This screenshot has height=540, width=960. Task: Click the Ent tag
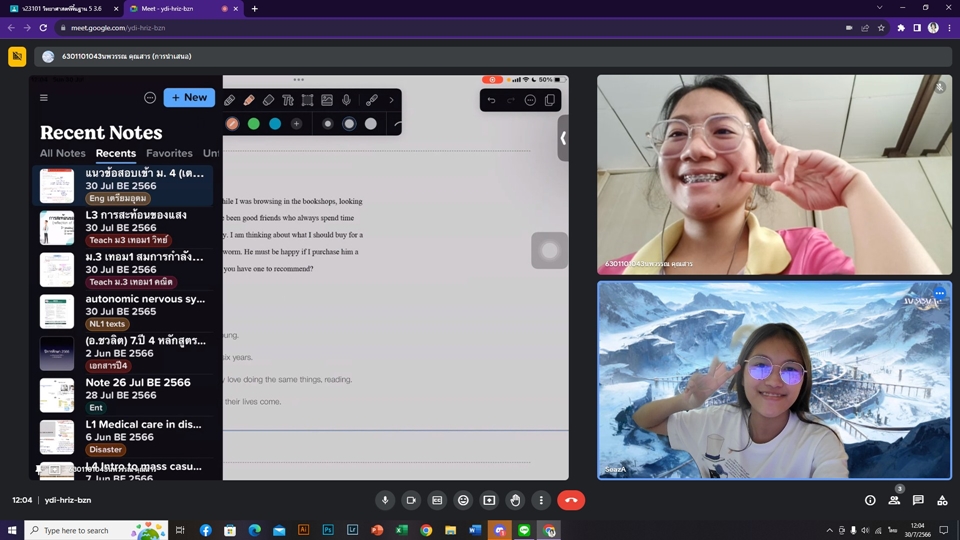96,408
